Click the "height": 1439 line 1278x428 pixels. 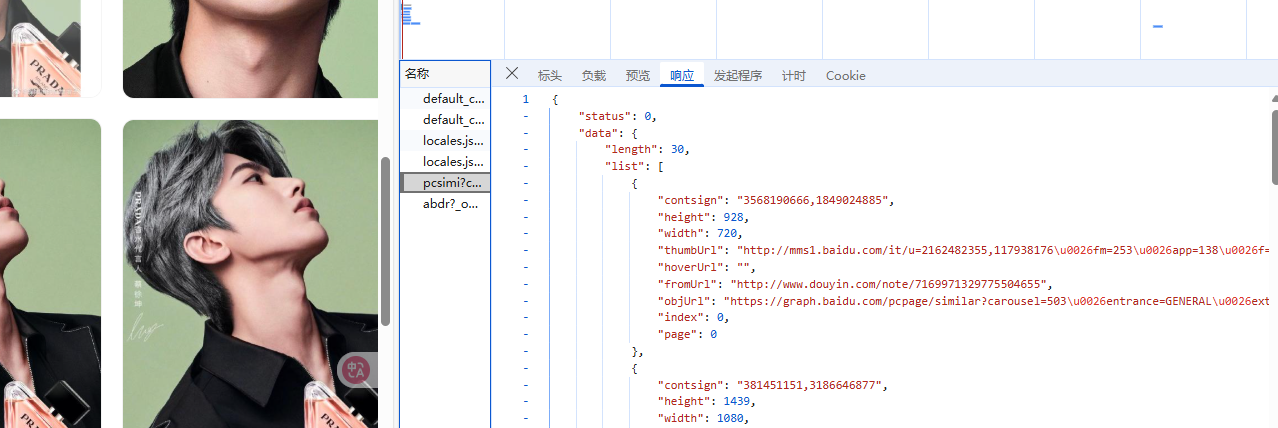click(x=706, y=401)
